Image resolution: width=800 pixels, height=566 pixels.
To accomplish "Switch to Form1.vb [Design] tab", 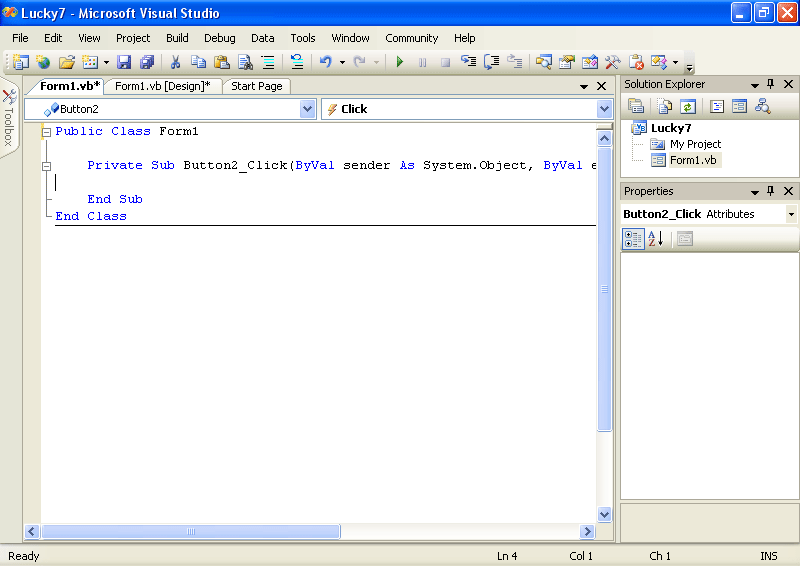I will tap(162, 86).
